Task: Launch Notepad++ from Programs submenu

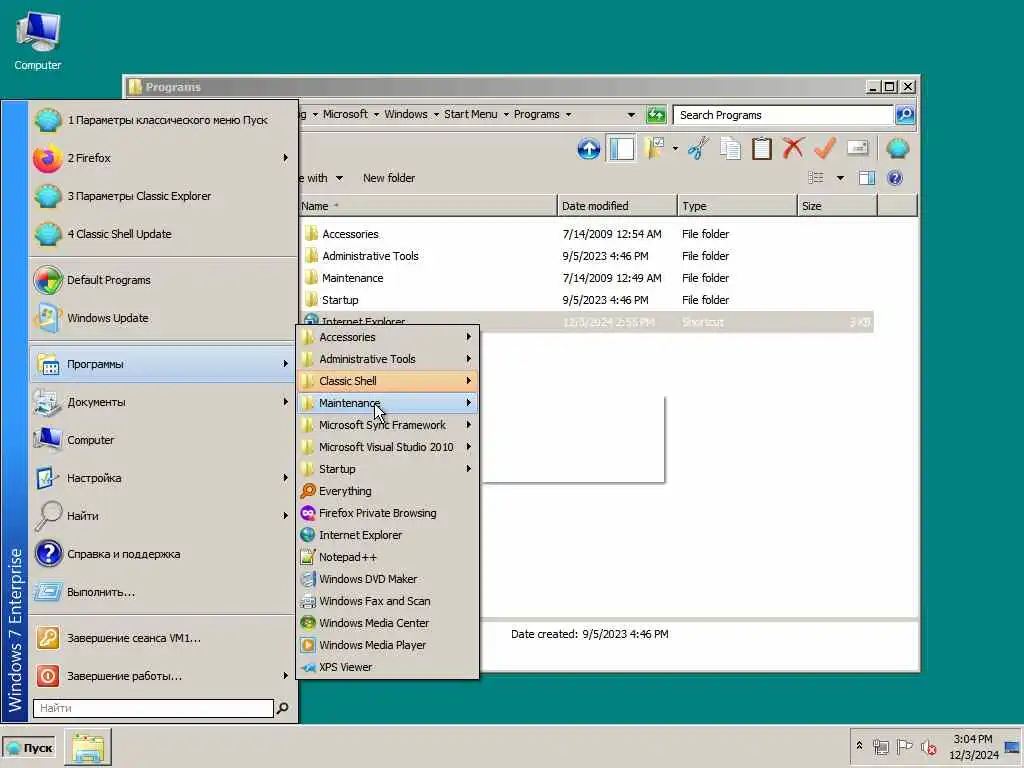Action: click(x=388, y=557)
